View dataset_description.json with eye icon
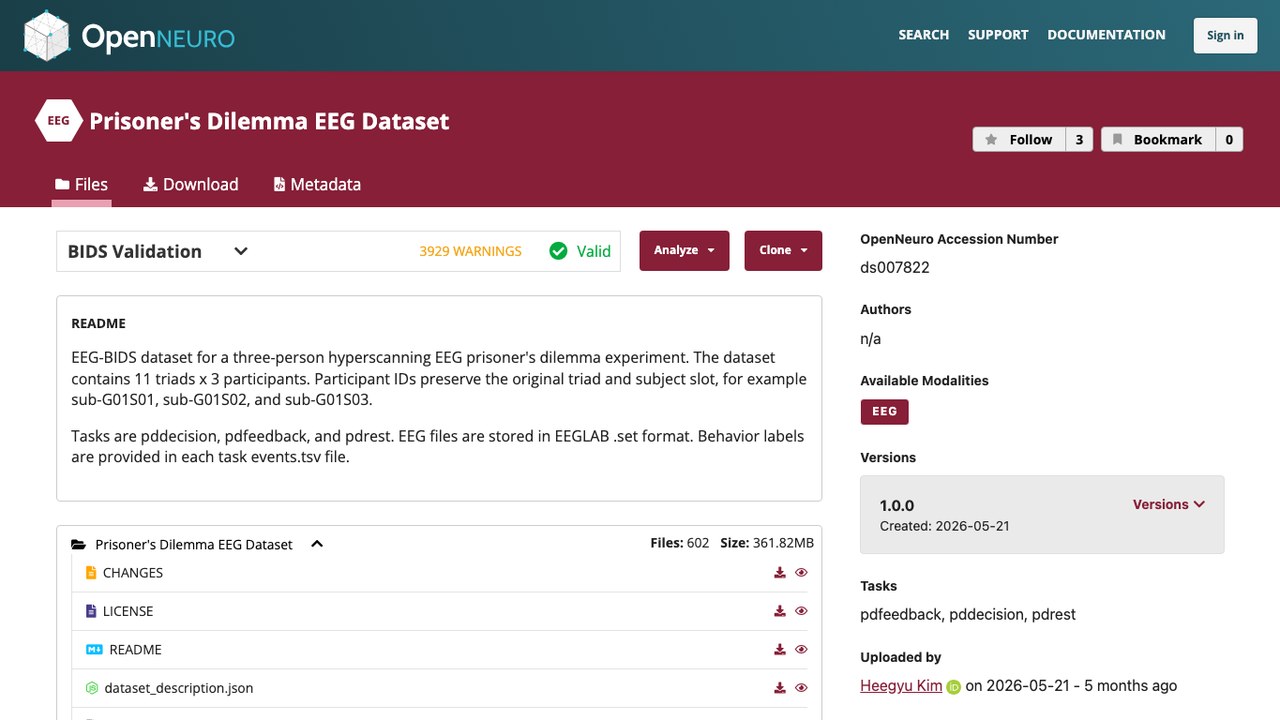Image resolution: width=1280 pixels, height=720 pixels. coord(801,688)
